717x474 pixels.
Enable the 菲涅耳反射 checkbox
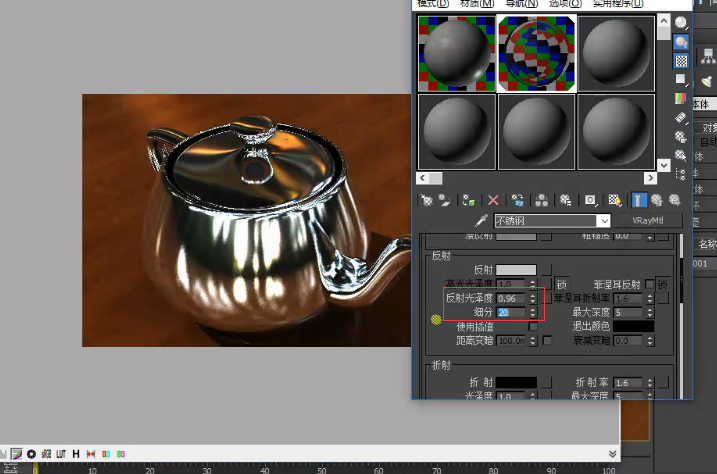649,284
